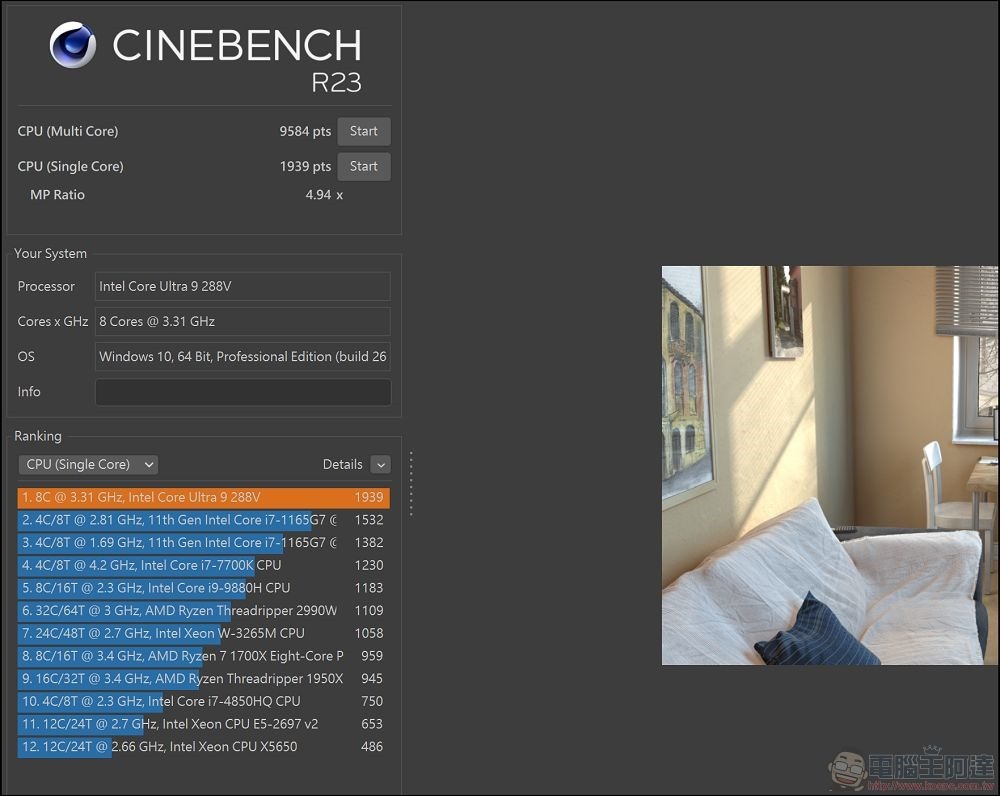Click the 9584 pts multi core score

(305, 131)
